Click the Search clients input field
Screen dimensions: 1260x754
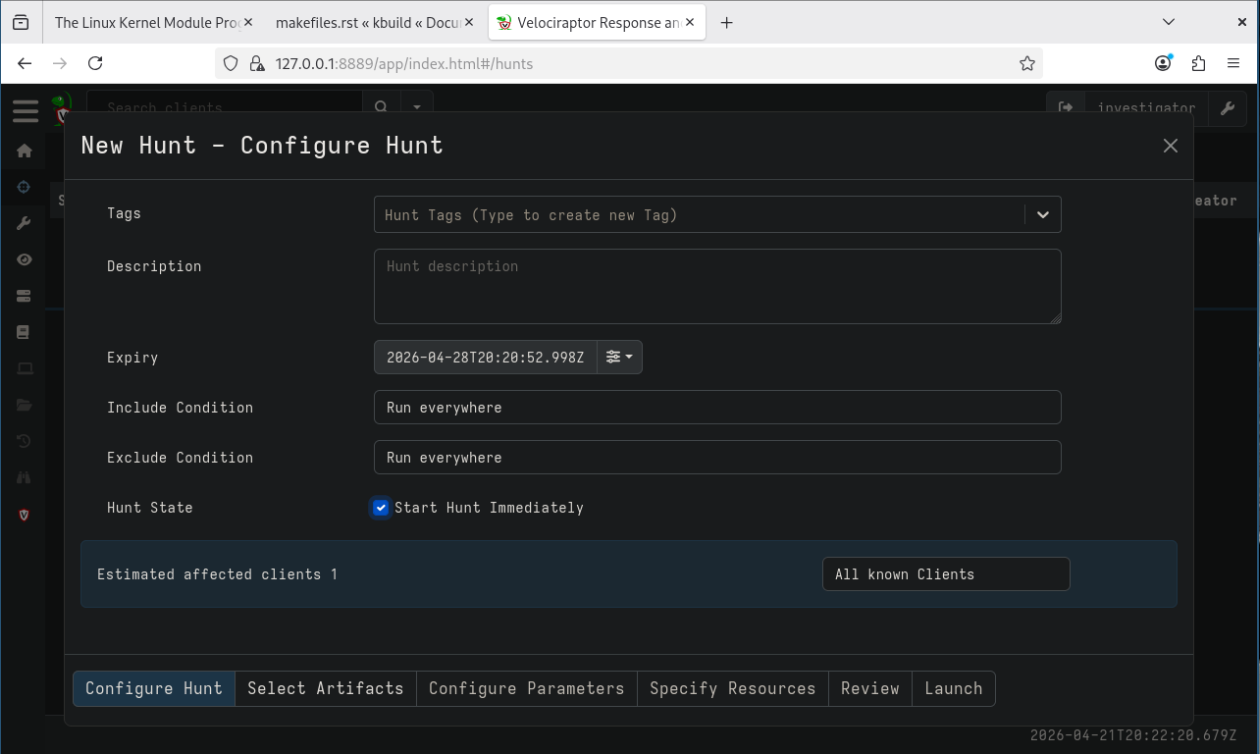tap(224, 107)
